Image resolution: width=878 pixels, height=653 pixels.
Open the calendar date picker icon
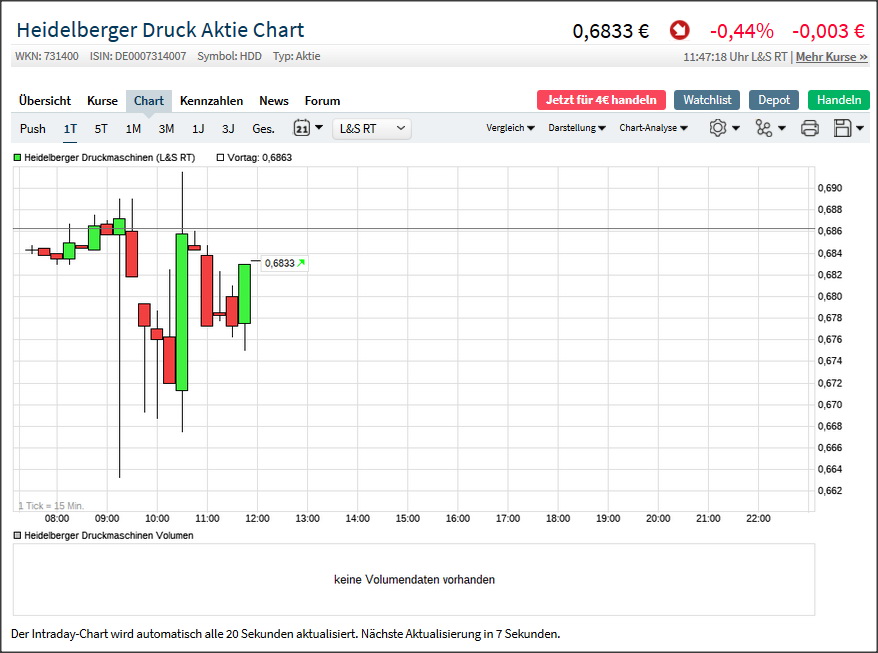click(x=302, y=128)
